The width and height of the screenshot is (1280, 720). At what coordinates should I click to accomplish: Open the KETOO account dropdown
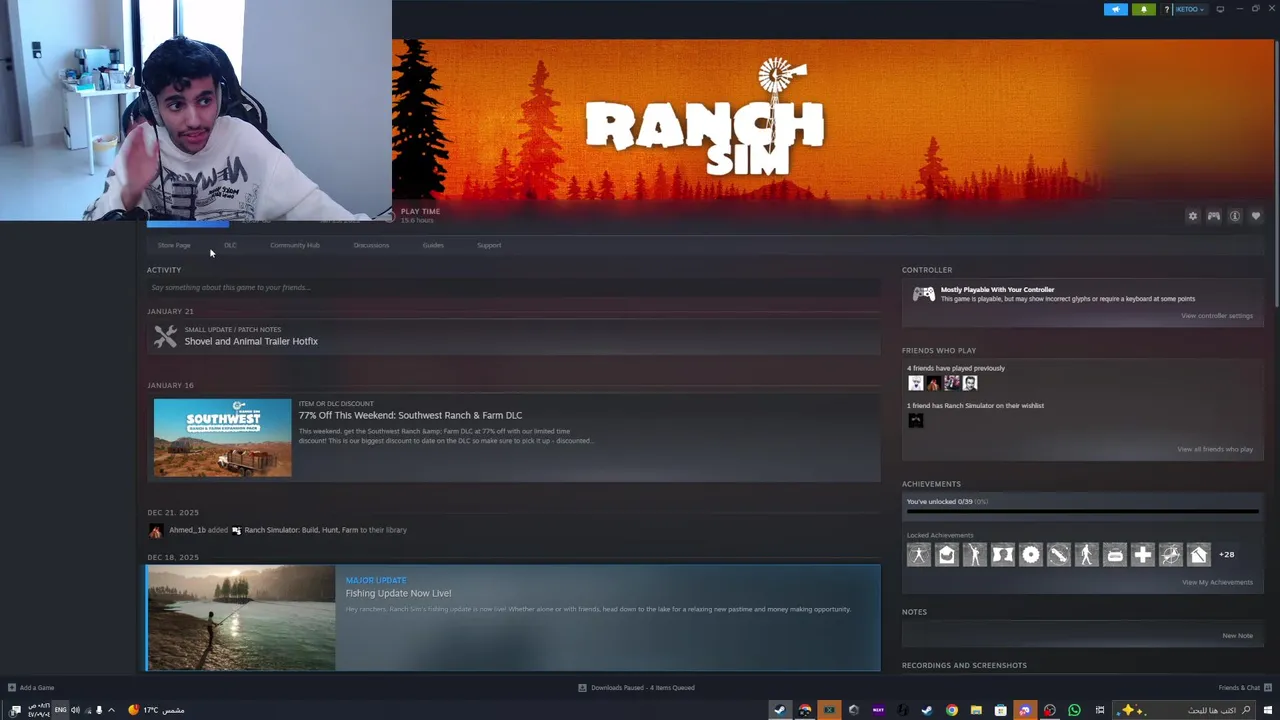point(1190,9)
